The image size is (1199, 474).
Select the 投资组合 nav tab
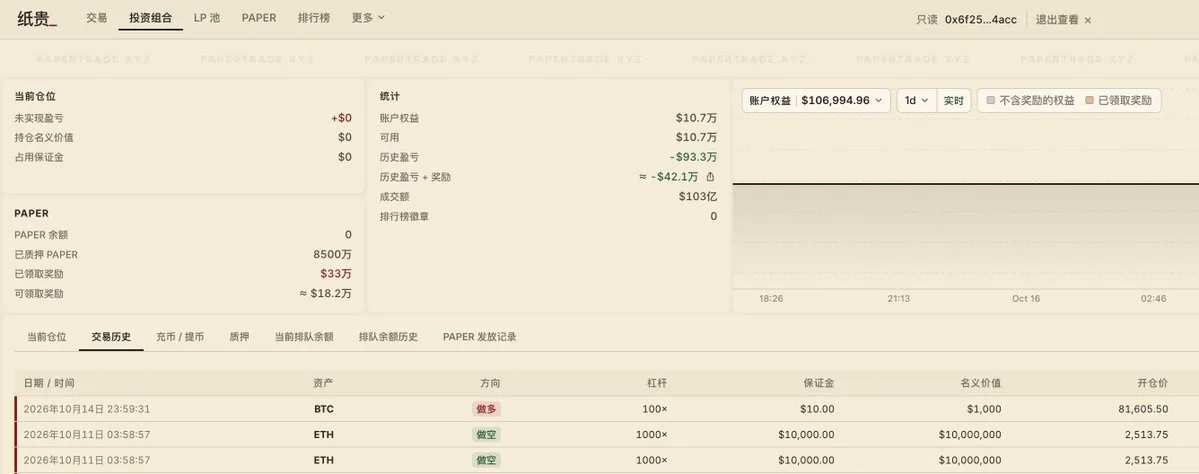point(151,18)
